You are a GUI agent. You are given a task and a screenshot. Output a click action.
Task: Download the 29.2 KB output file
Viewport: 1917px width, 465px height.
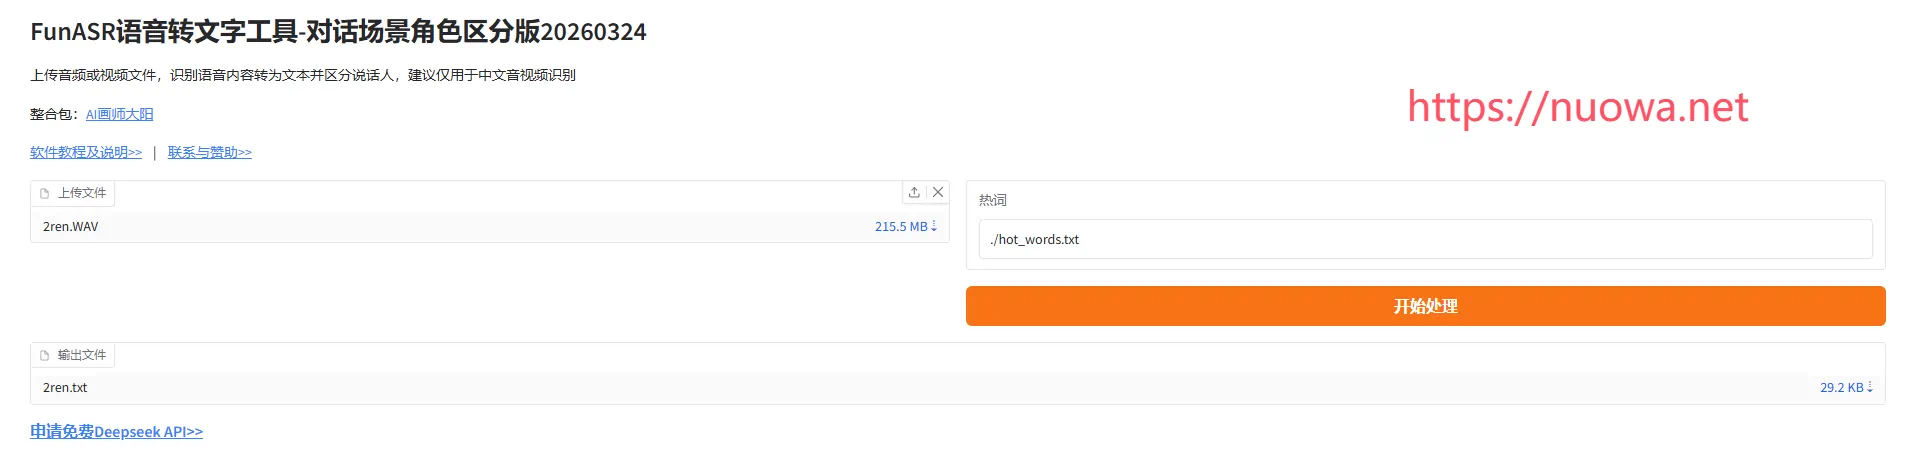click(1845, 388)
